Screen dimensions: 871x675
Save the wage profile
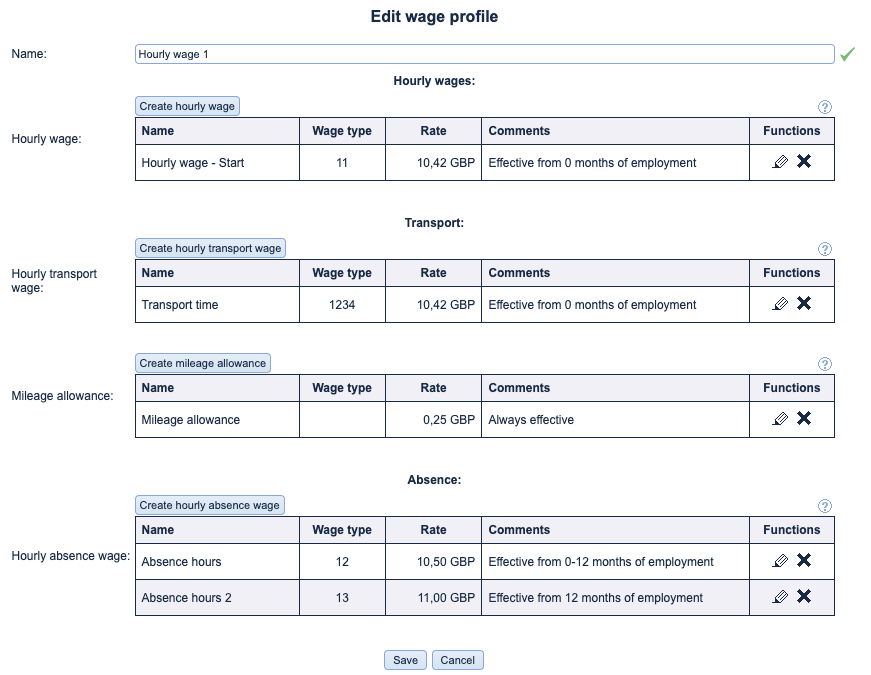click(406, 660)
